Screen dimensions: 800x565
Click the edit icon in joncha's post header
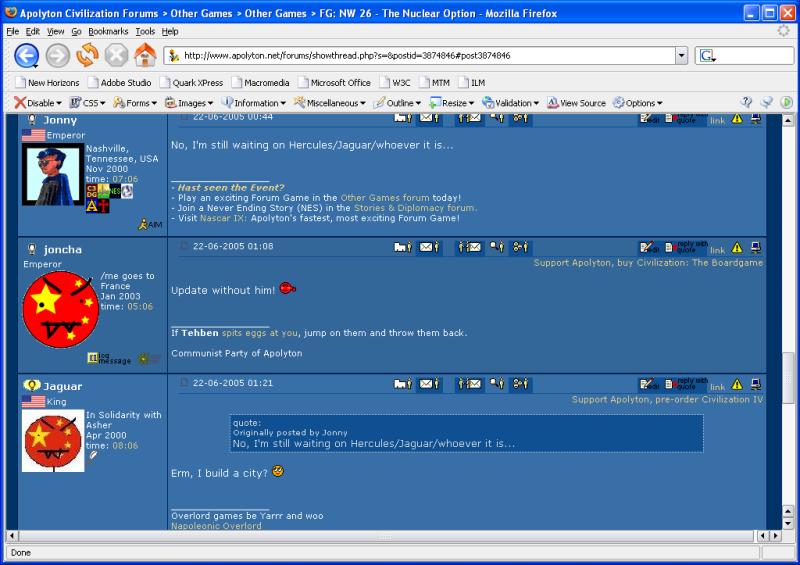(649, 248)
